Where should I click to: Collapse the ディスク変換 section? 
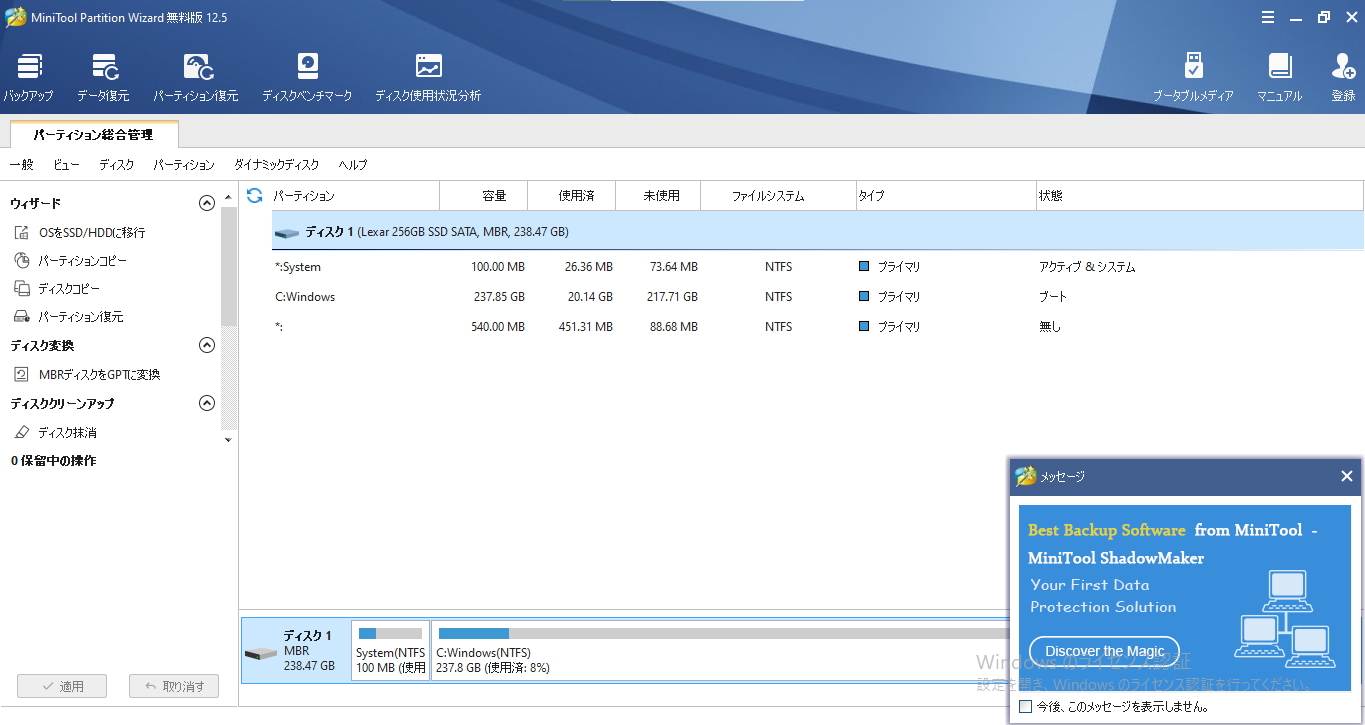coord(207,345)
